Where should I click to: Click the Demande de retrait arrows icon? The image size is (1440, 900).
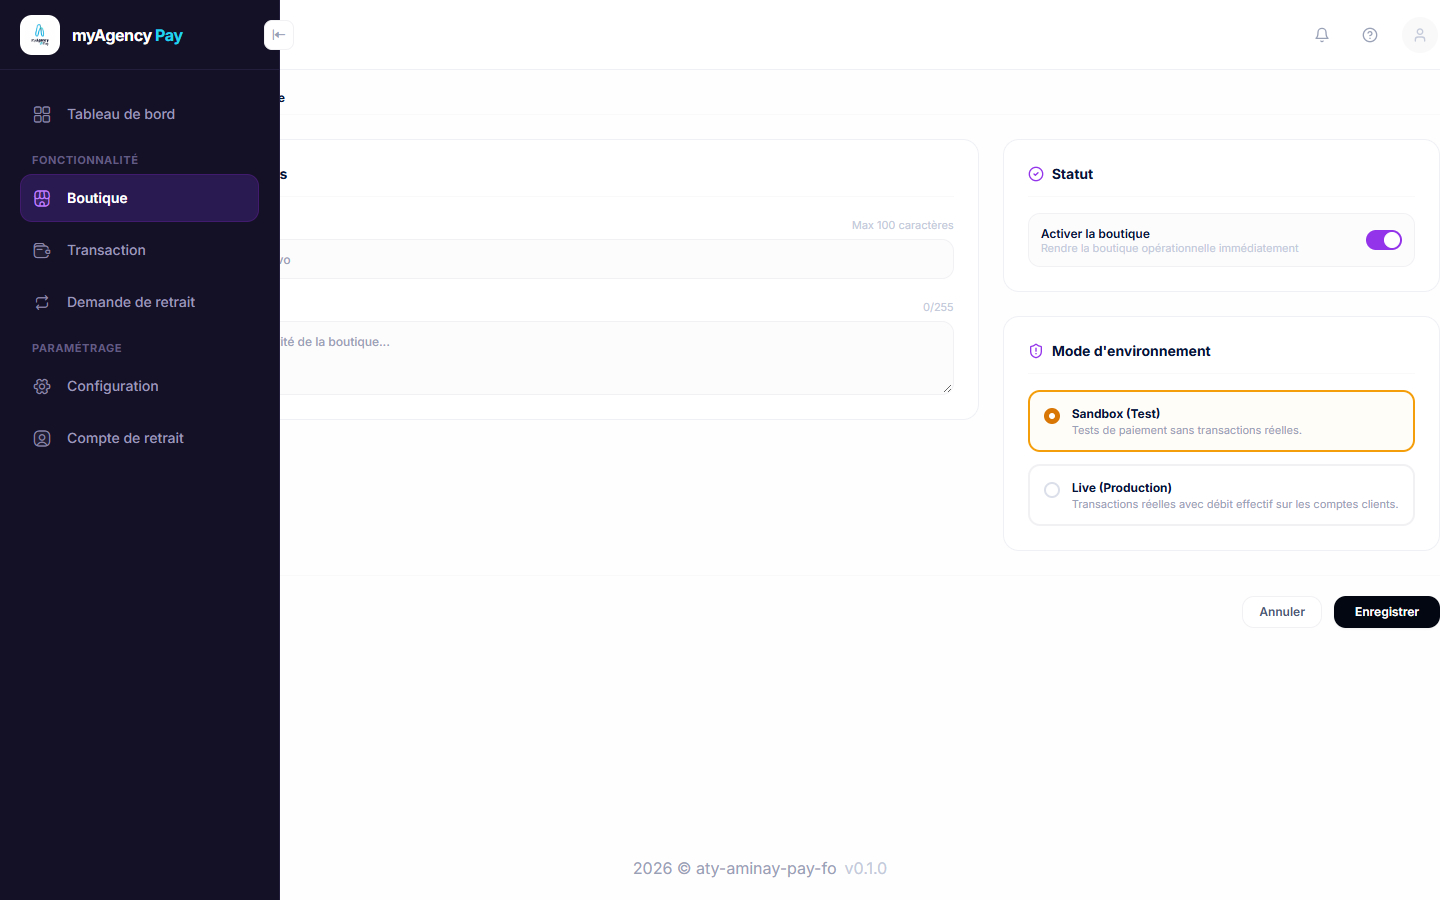point(42,302)
